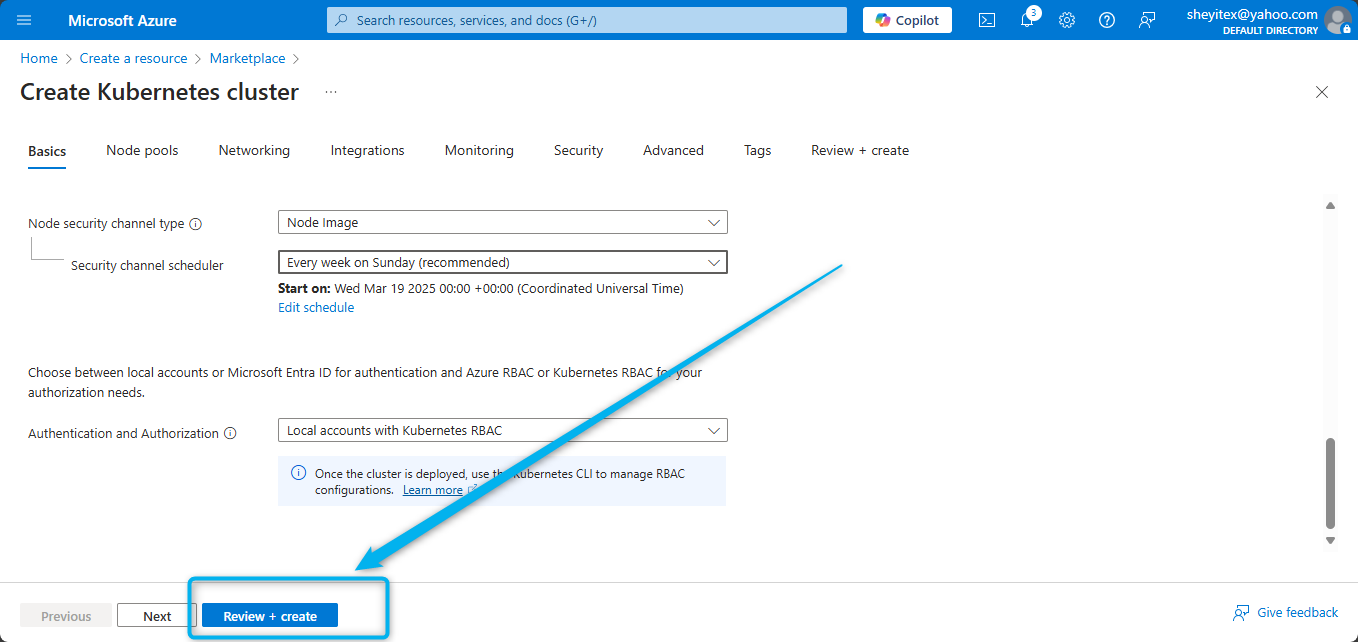Open portal Settings gear icon
This screenshot has height=642, width=1358.
[x=1067, y=20]
